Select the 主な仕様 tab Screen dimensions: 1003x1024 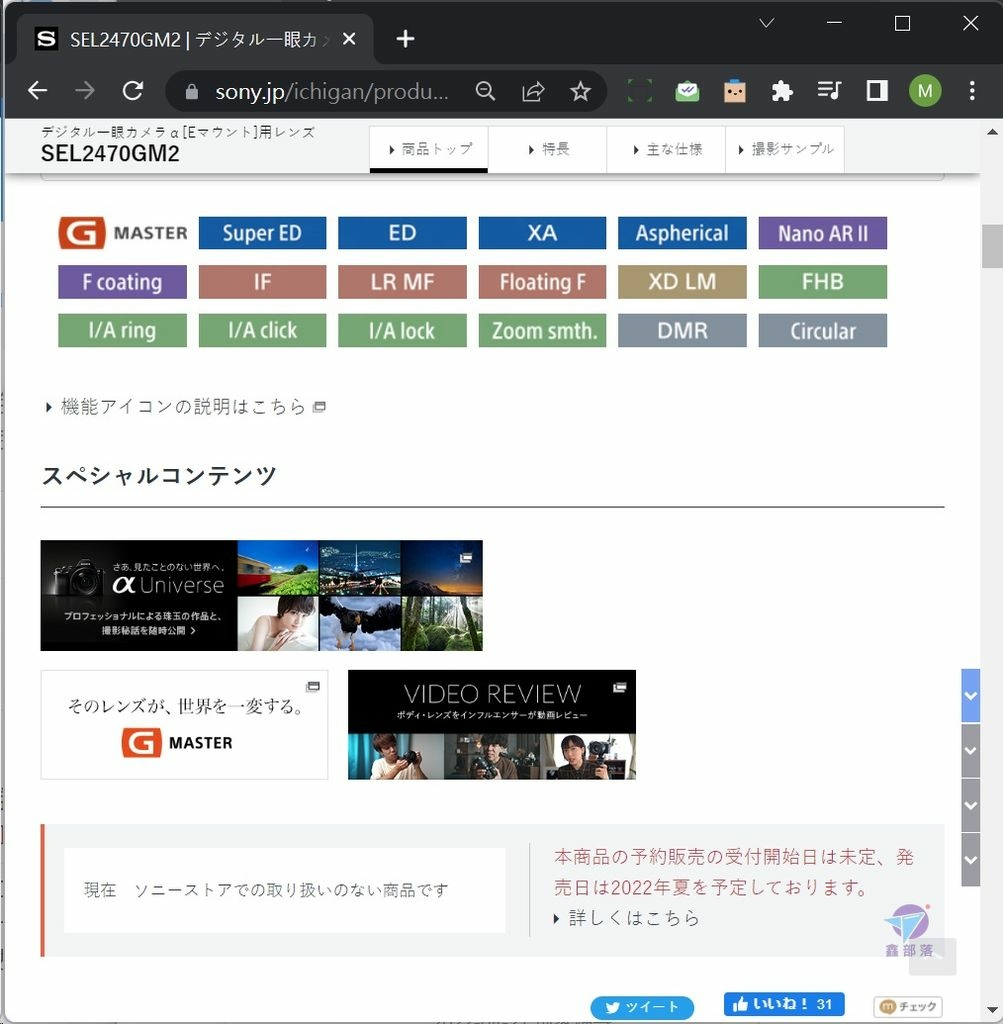[x=666, y=150]
